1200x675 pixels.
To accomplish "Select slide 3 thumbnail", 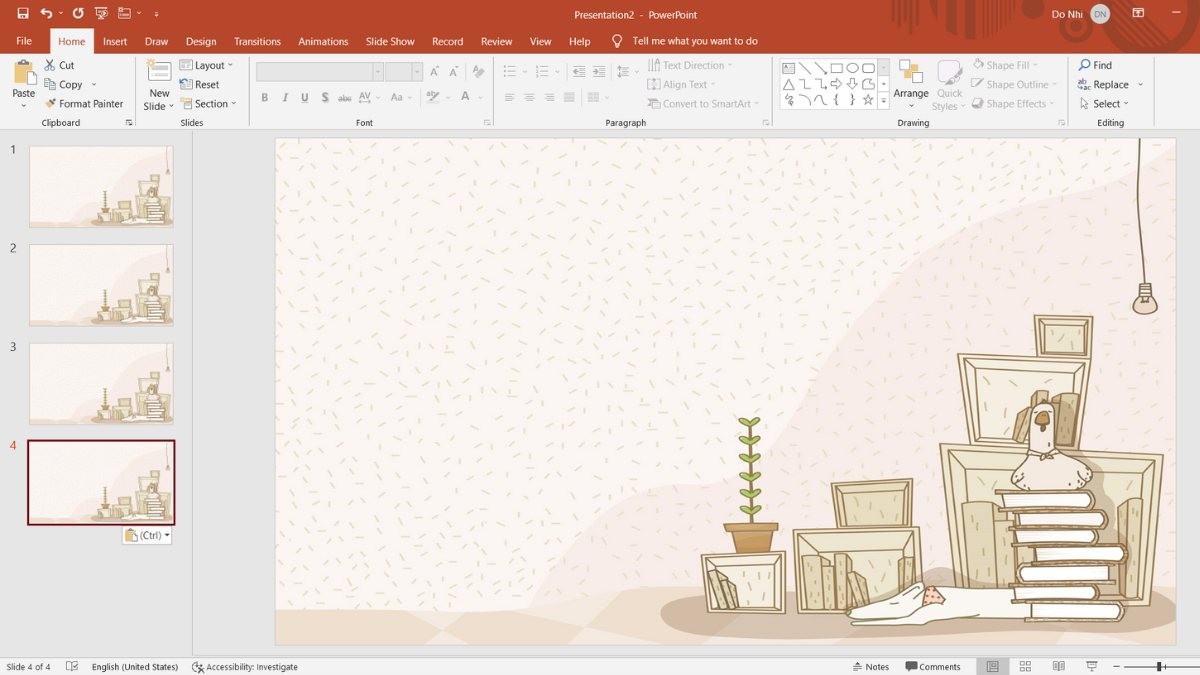I will pos(101,384).
